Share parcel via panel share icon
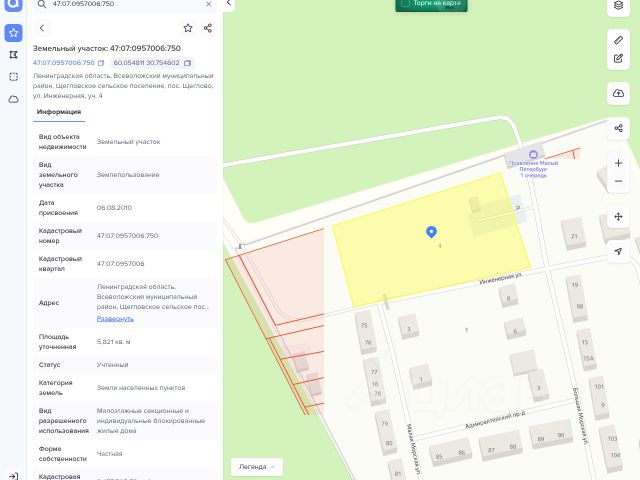The height and width of the screenshot is (480, 640). (208, 28)
